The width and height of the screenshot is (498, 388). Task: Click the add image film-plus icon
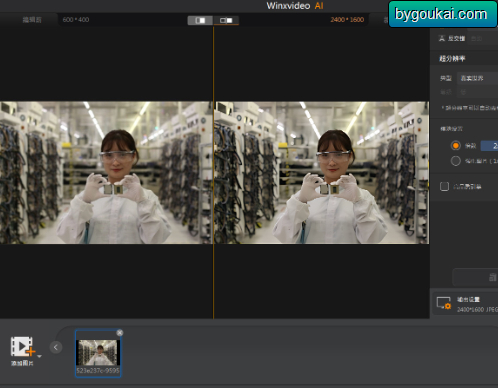[22, 347]
